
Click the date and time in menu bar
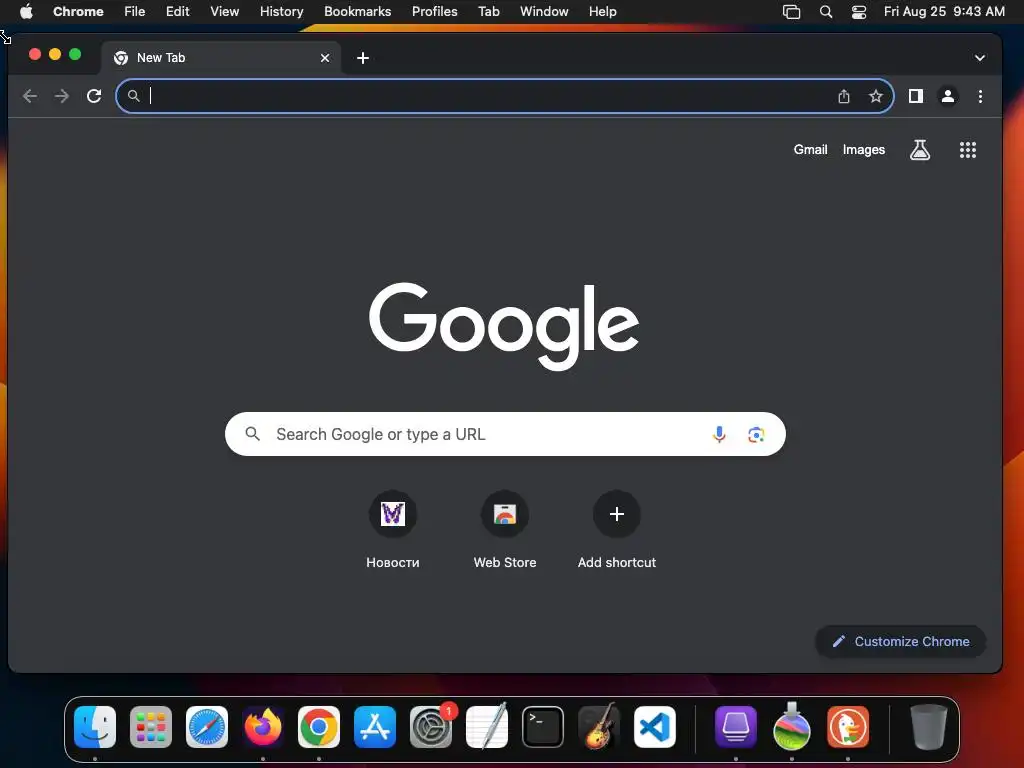point(944,12)
